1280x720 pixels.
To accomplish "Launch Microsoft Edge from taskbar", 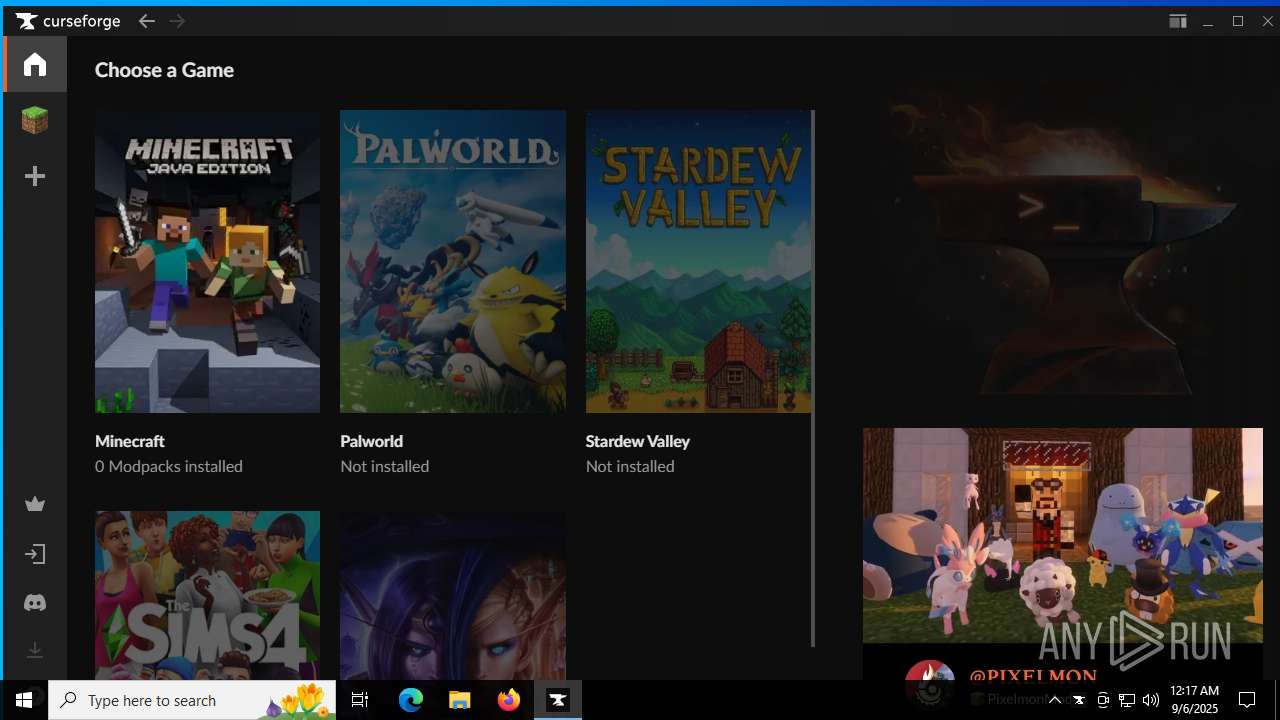I will point(411,700).
